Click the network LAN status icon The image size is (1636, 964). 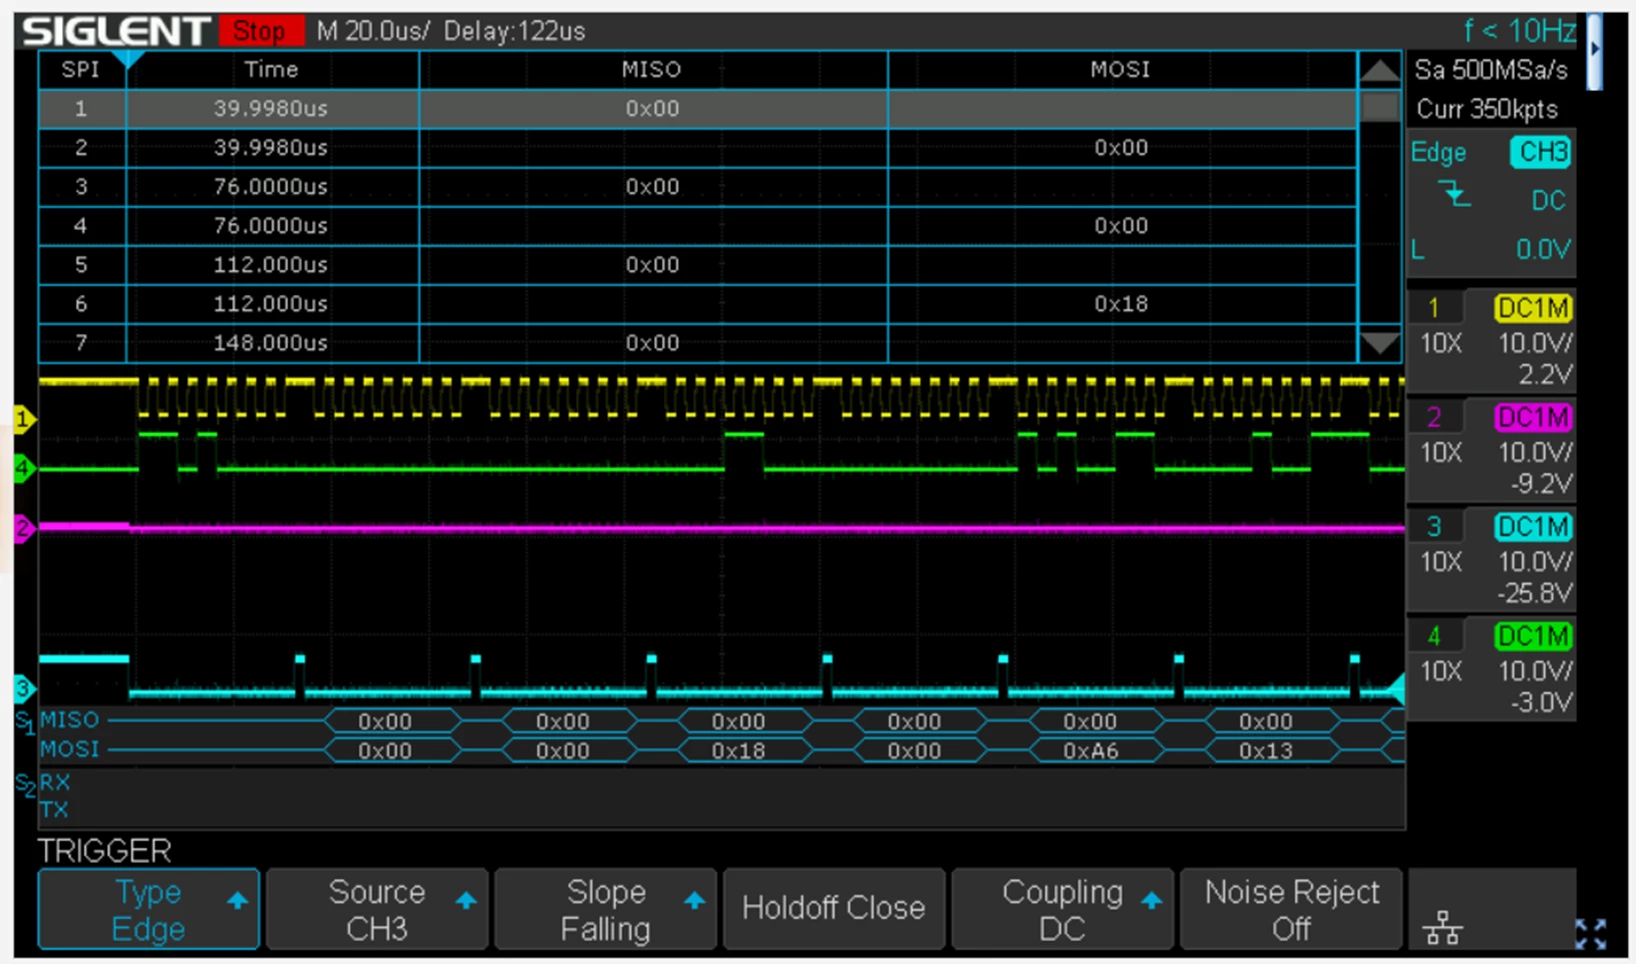pyautogui.click(x=1442, y=928)
